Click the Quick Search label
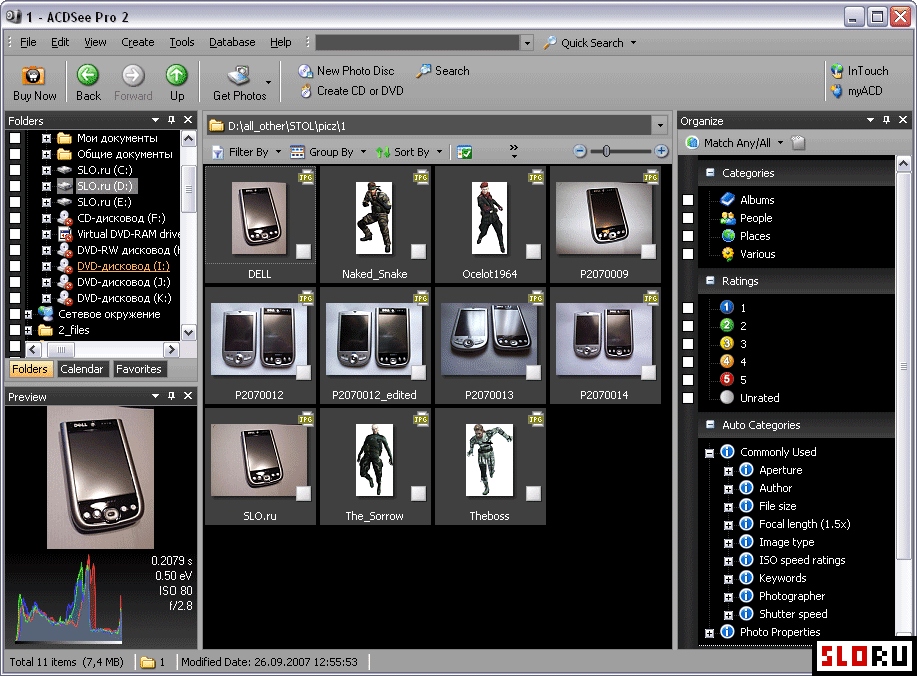917x676 pixels. point(592,43)
